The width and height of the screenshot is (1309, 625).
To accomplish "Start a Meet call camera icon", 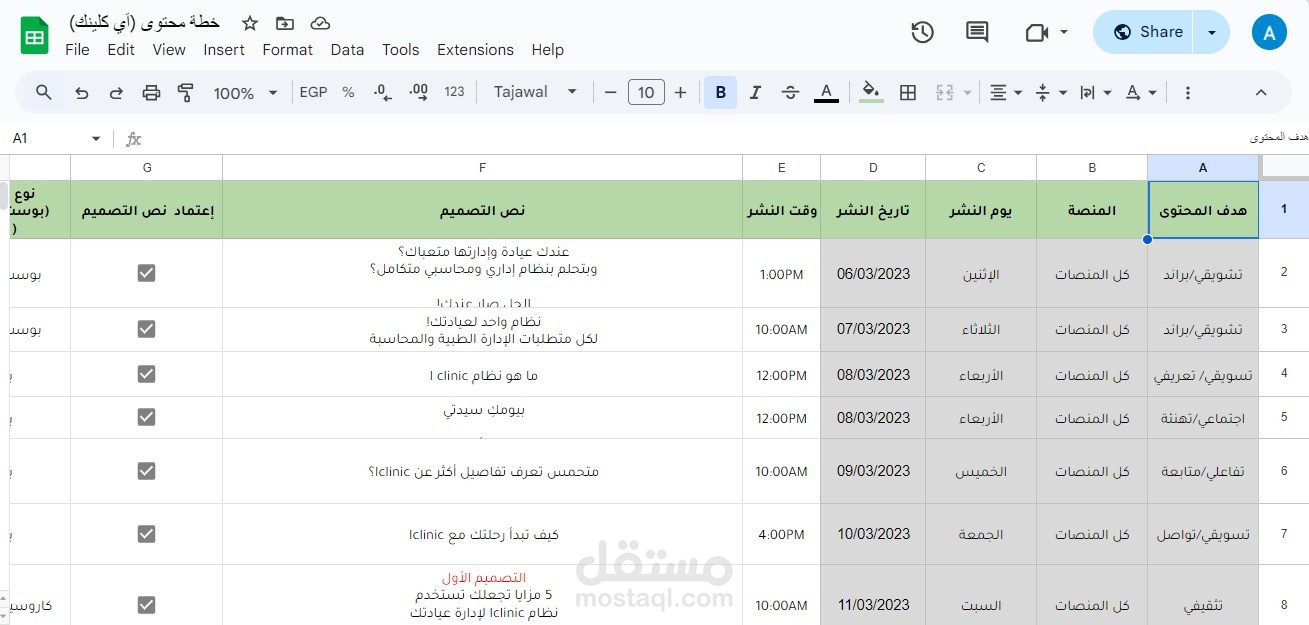I will [x=1036, y=32].
